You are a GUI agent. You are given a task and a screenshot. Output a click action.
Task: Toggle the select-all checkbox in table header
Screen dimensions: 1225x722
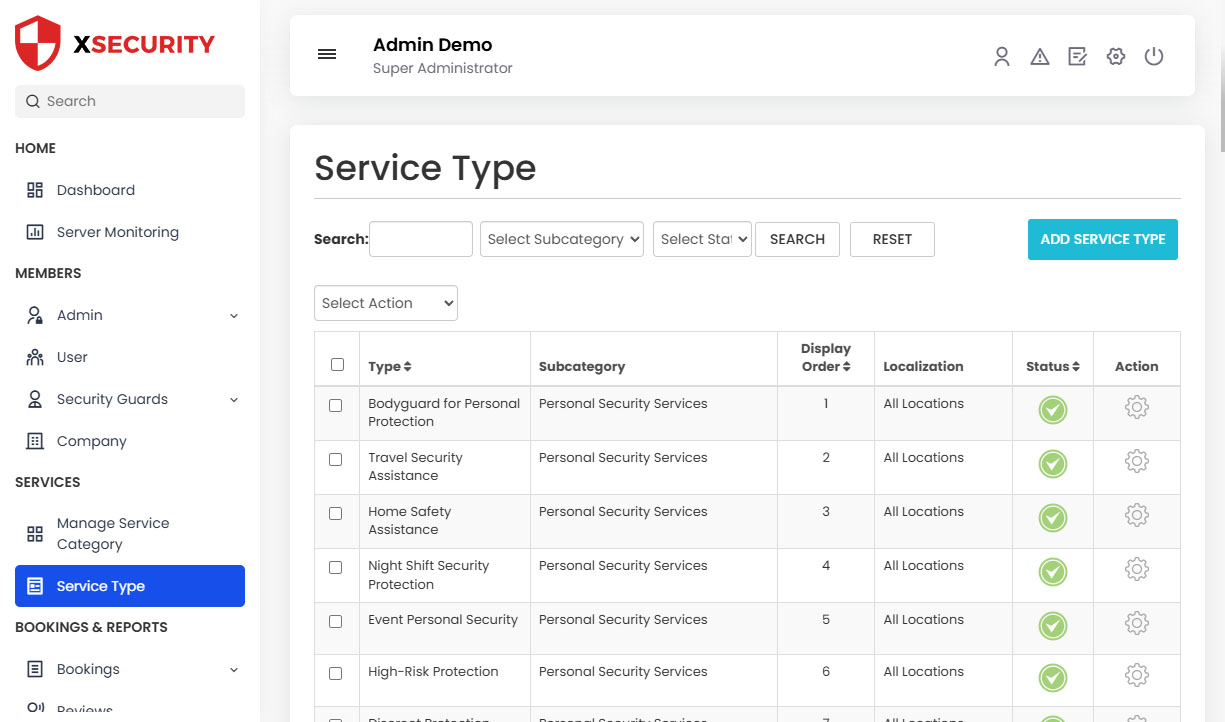[x=337, y=365]
